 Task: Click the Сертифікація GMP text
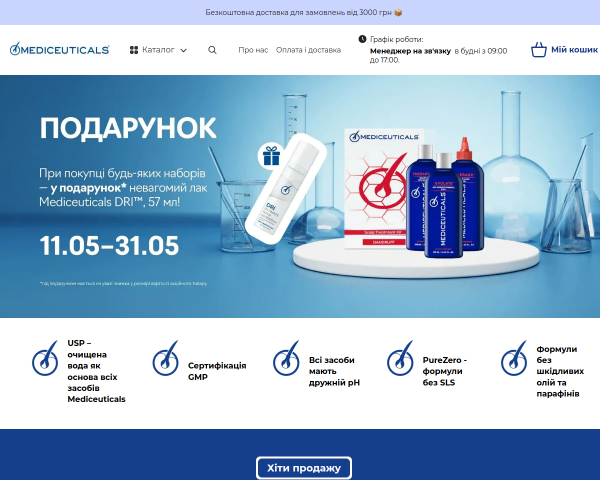coord(217,371)
